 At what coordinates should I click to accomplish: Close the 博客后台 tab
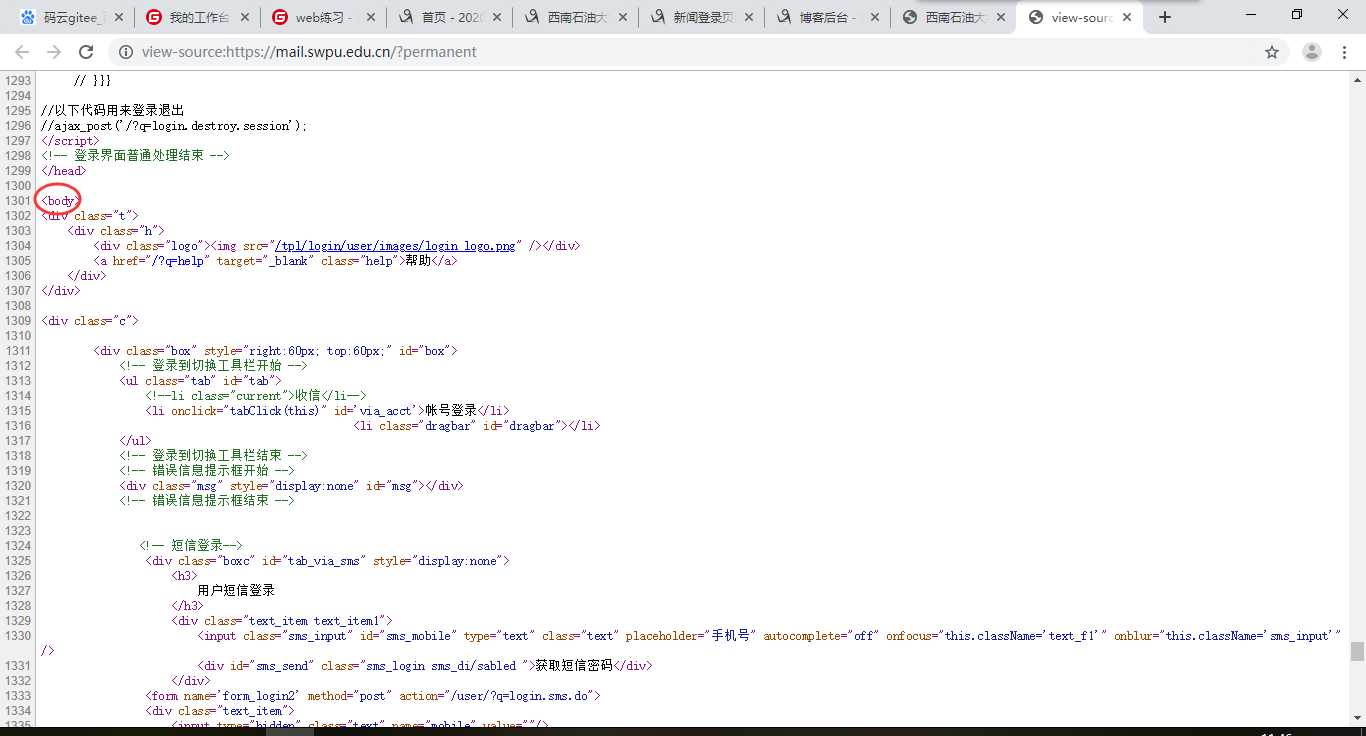point(875,17)
